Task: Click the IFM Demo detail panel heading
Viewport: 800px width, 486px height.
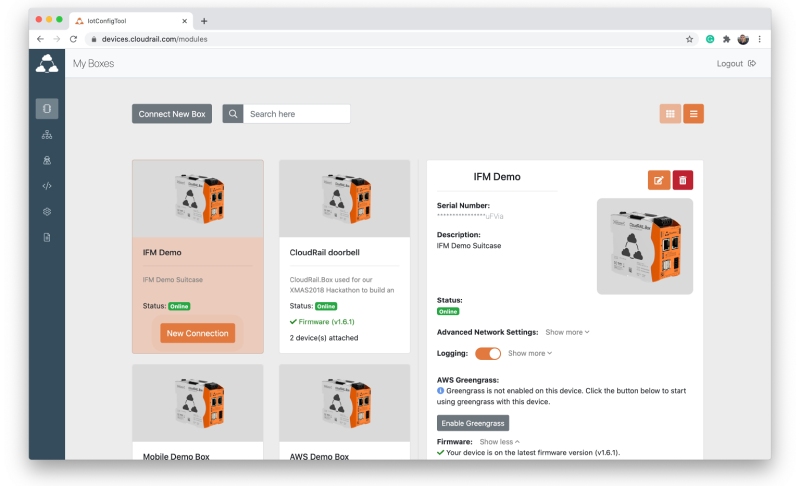Action: pos(497,177)
